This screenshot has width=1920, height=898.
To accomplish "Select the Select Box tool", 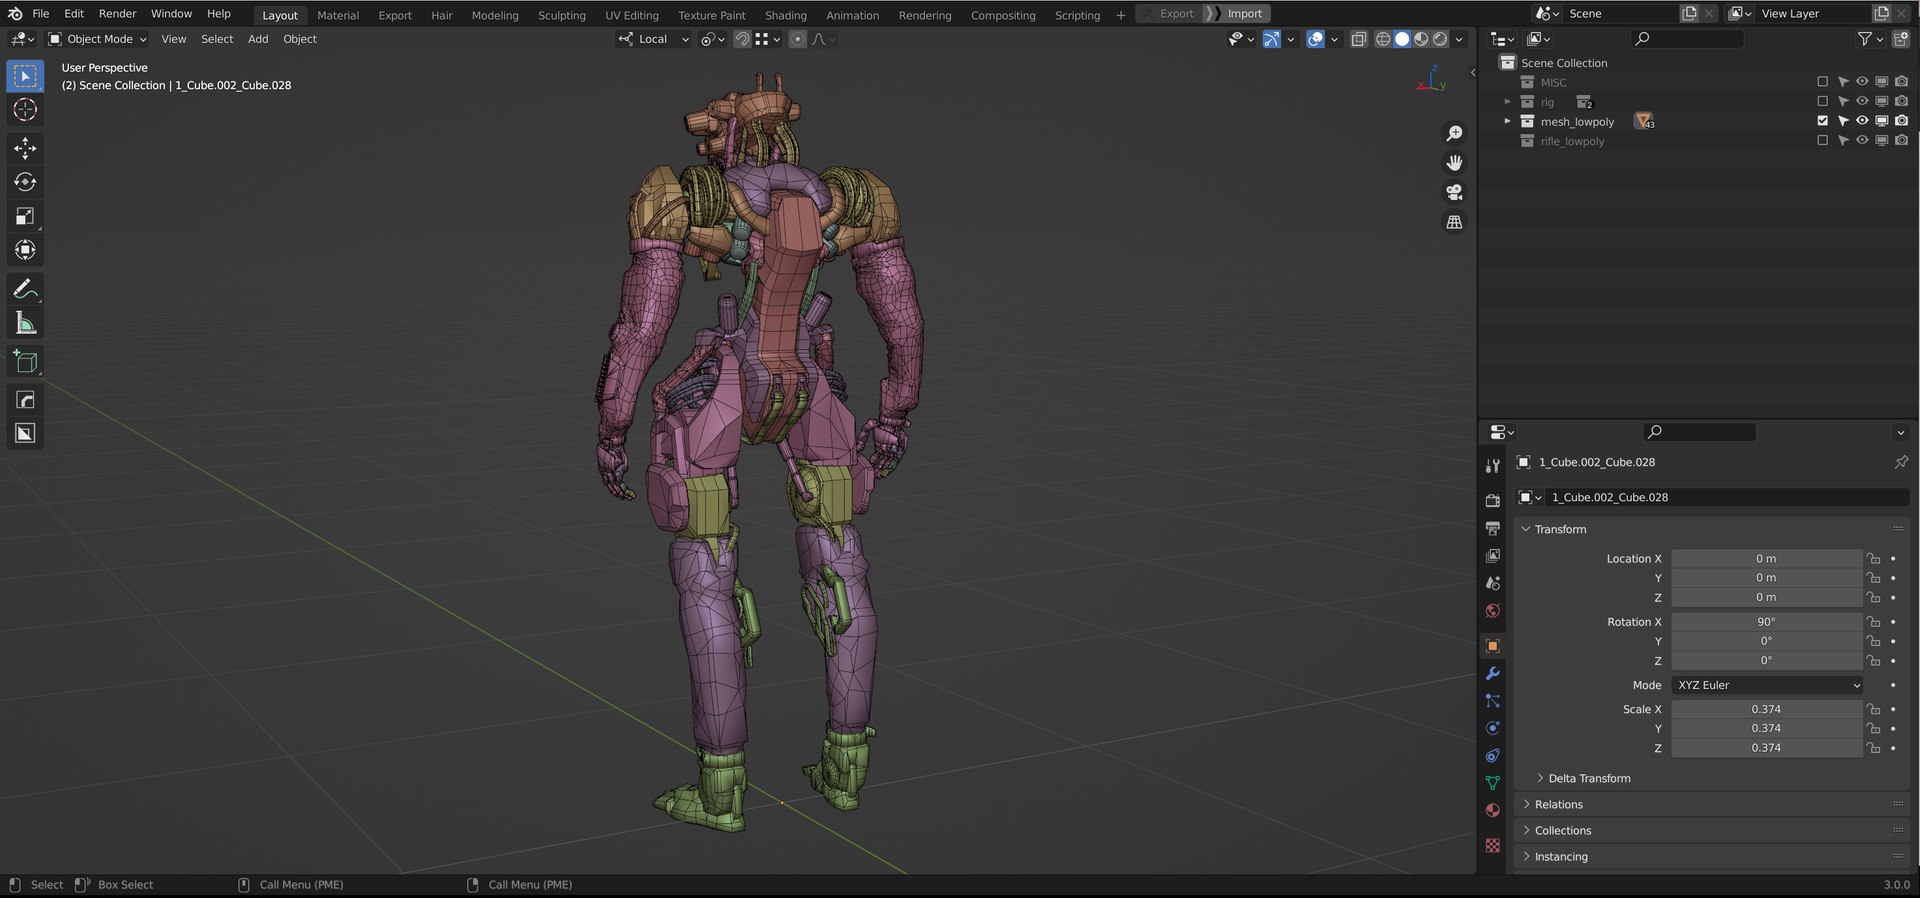I will point(25,76).
